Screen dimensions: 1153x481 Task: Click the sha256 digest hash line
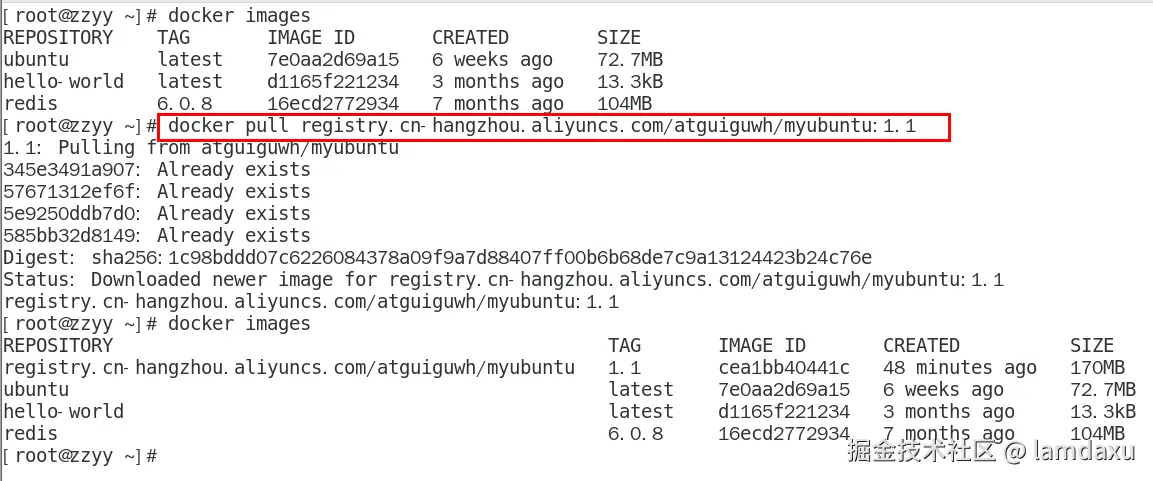pyautogui.click(x=438, y=257)
